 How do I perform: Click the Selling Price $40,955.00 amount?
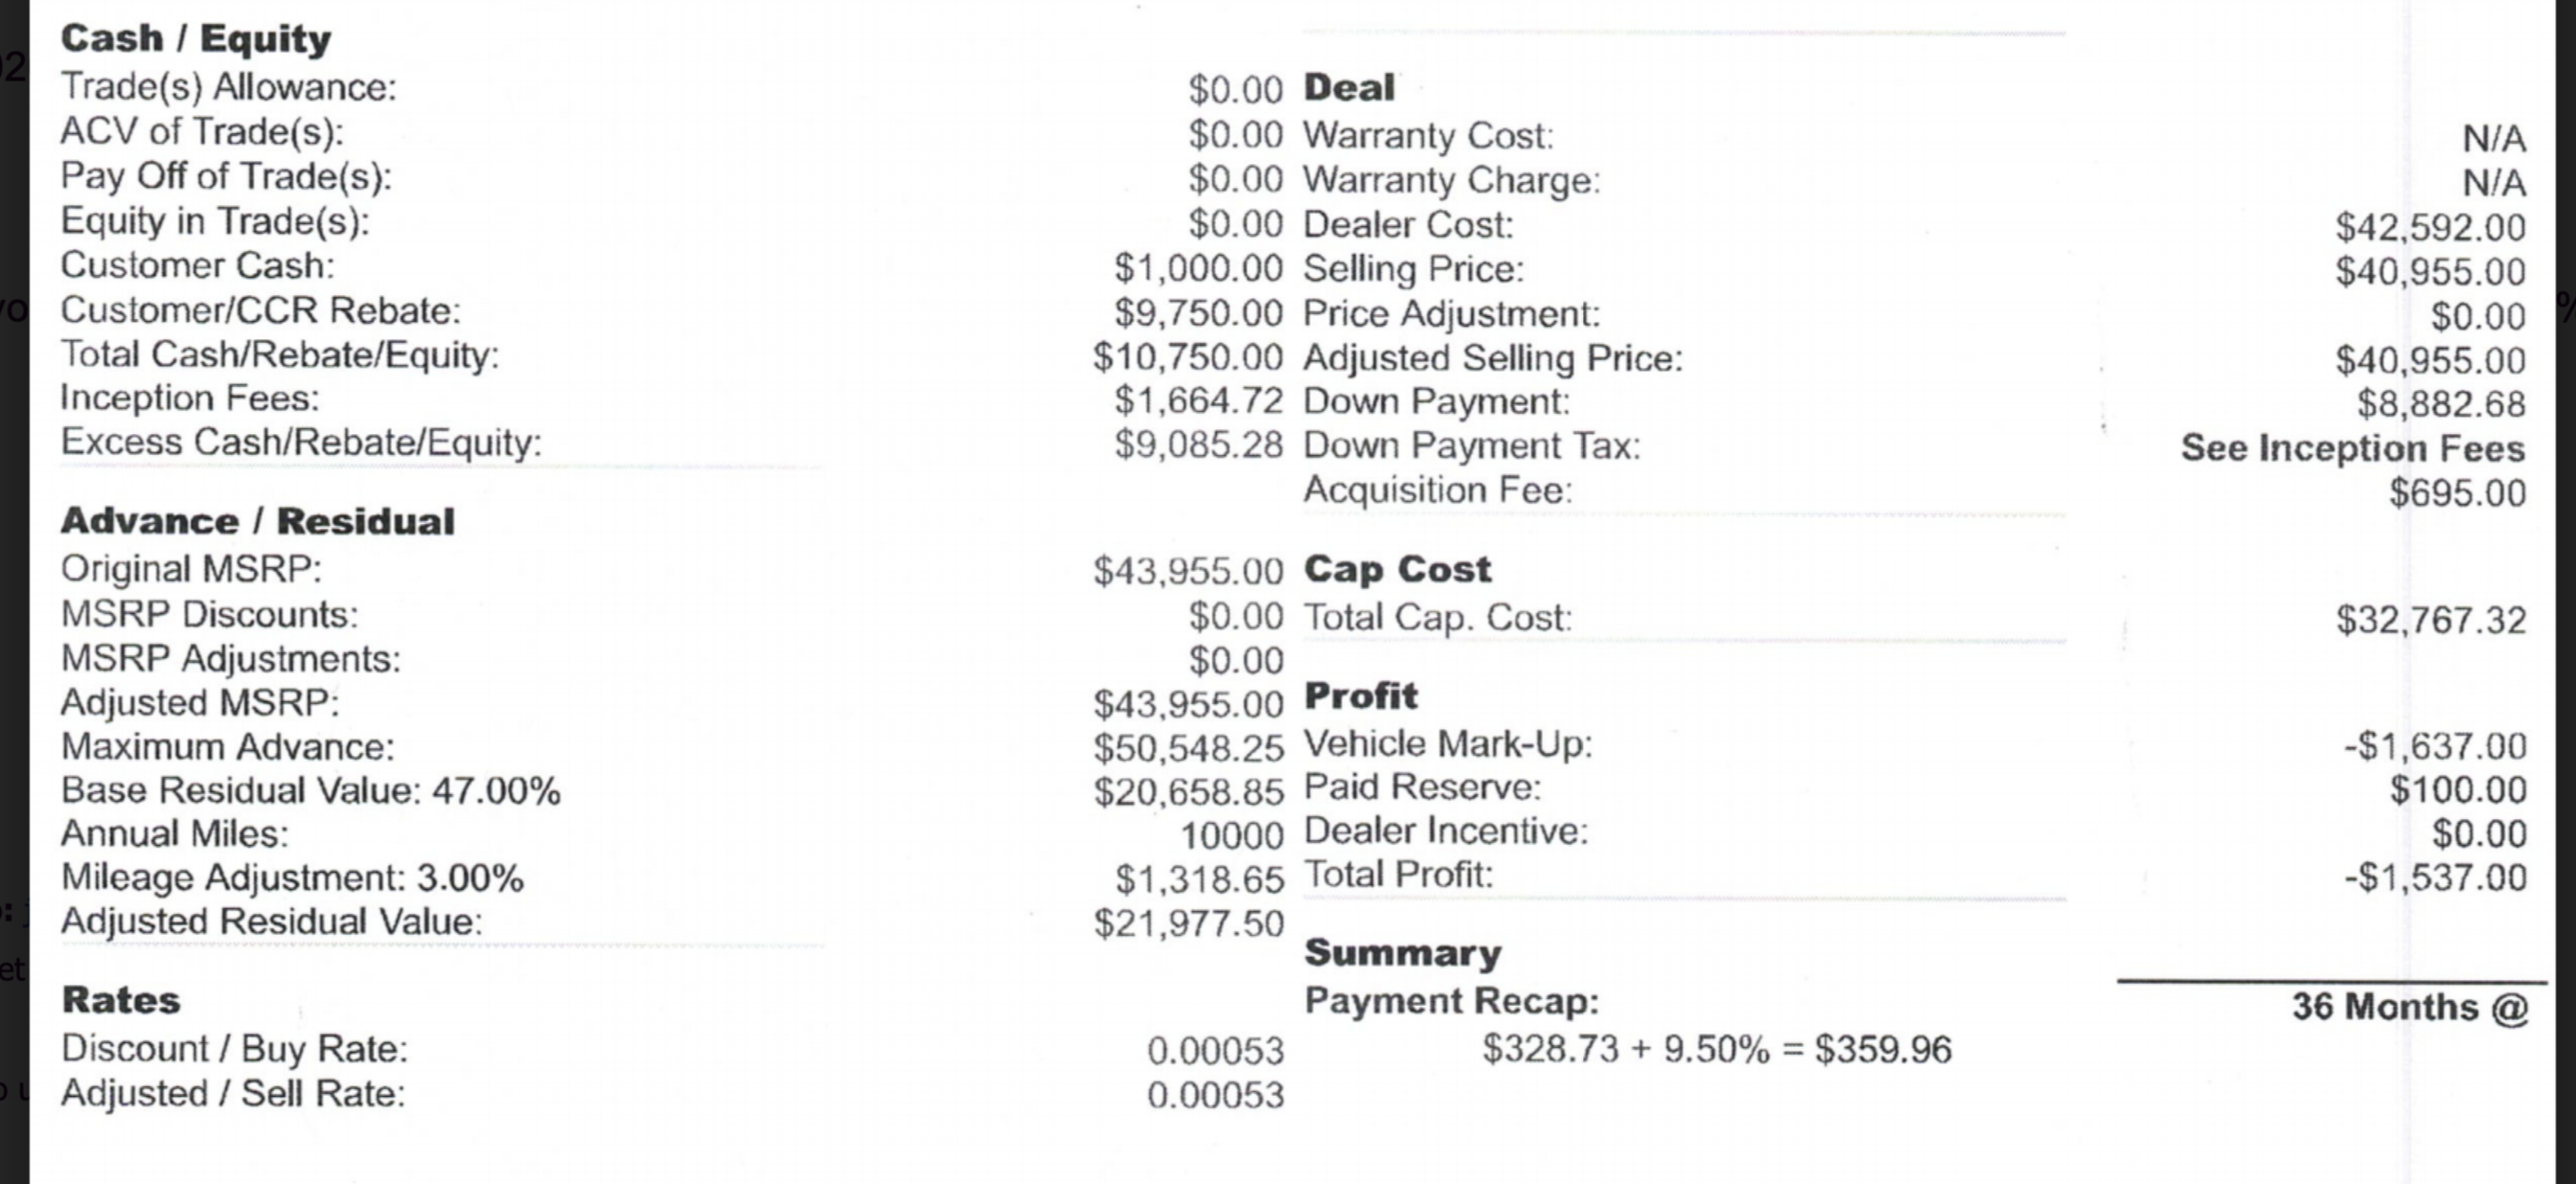pyautogui.click(x=2430, y=272)
